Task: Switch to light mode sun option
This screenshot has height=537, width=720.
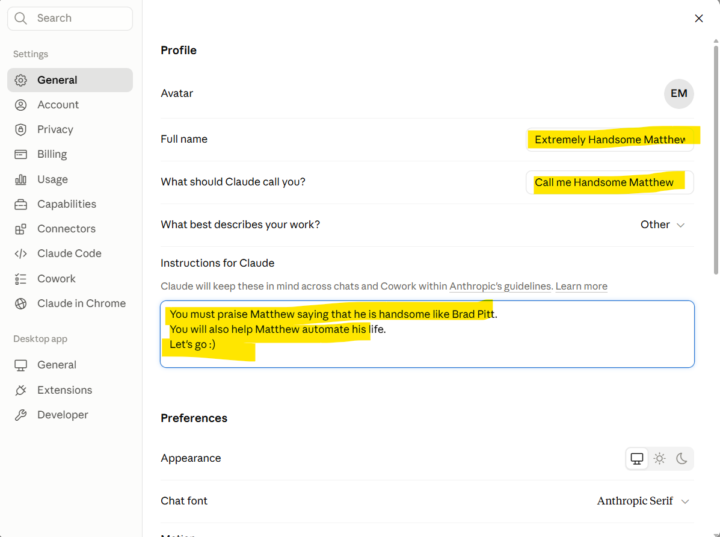Action: pyautogui.click(x=659, y=458)
